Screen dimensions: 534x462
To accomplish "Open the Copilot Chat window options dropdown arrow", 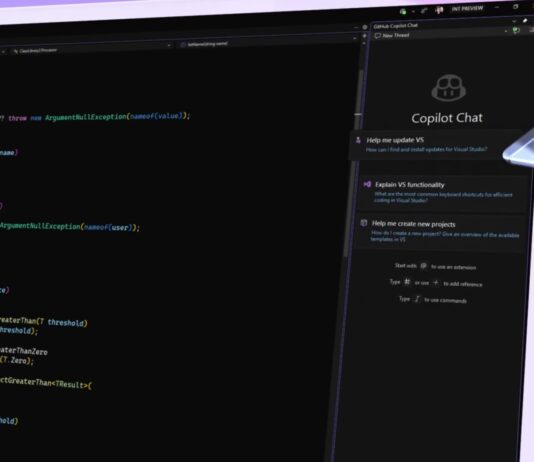I will 514,21.
